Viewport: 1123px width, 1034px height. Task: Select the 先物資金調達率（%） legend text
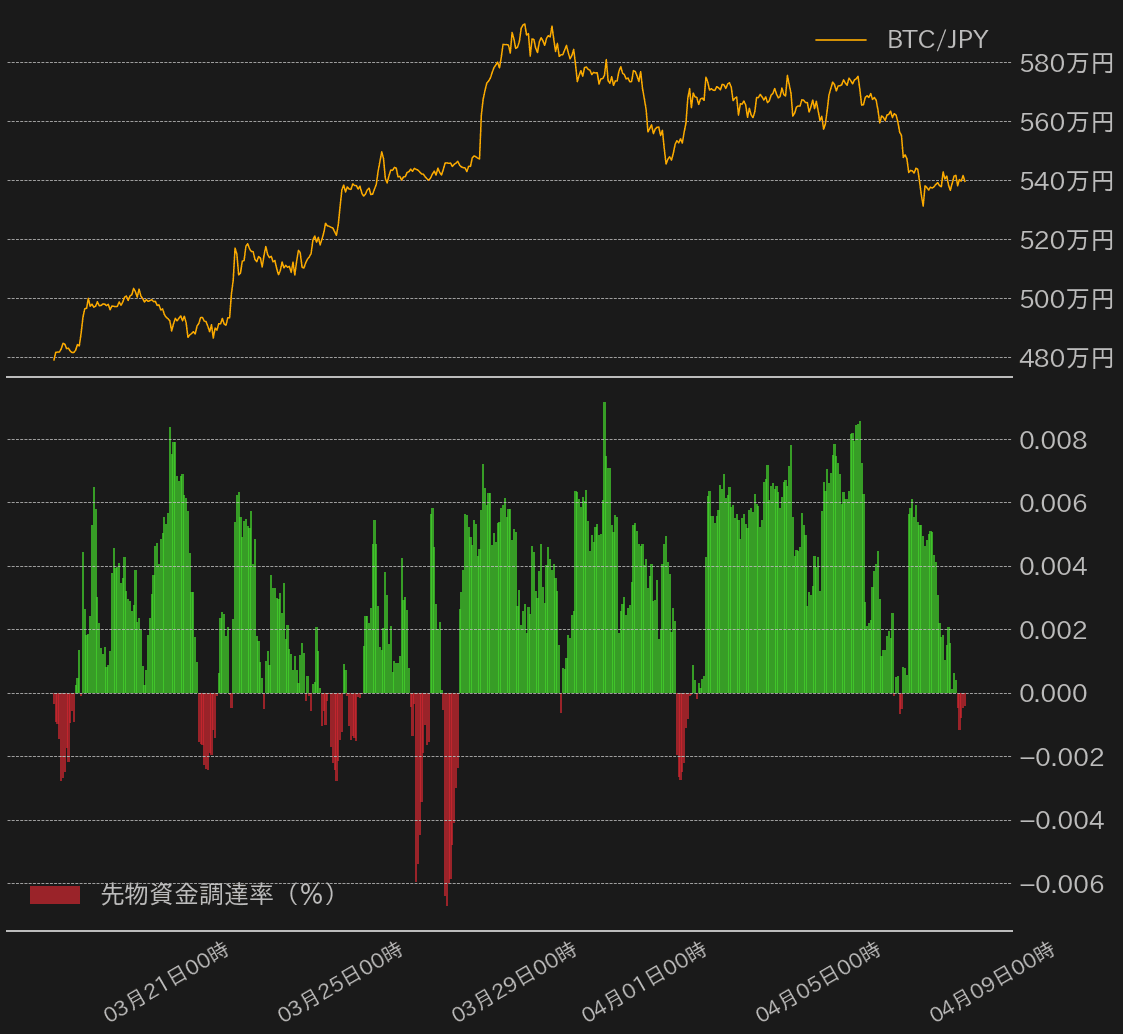(218, 894)
